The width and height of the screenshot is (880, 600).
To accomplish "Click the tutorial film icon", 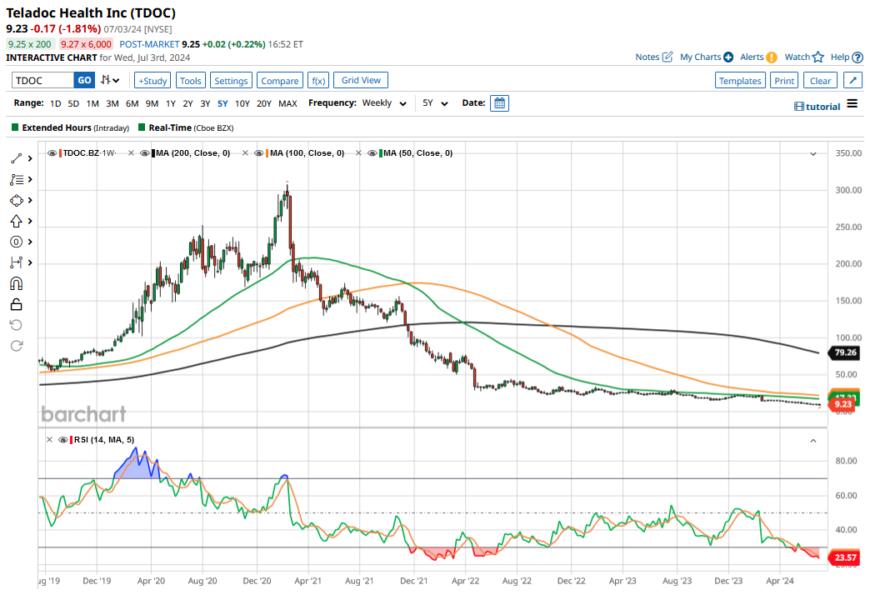I will pyautogui.click(x=799, y=107).
